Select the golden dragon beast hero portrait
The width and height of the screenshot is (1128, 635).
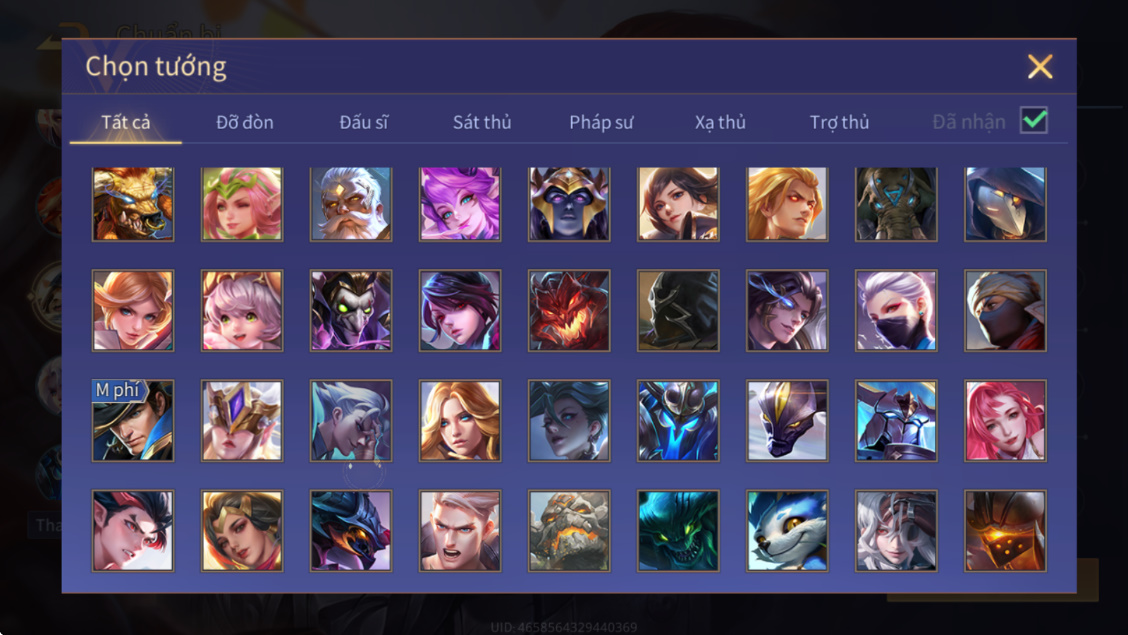tap(133, 204)
